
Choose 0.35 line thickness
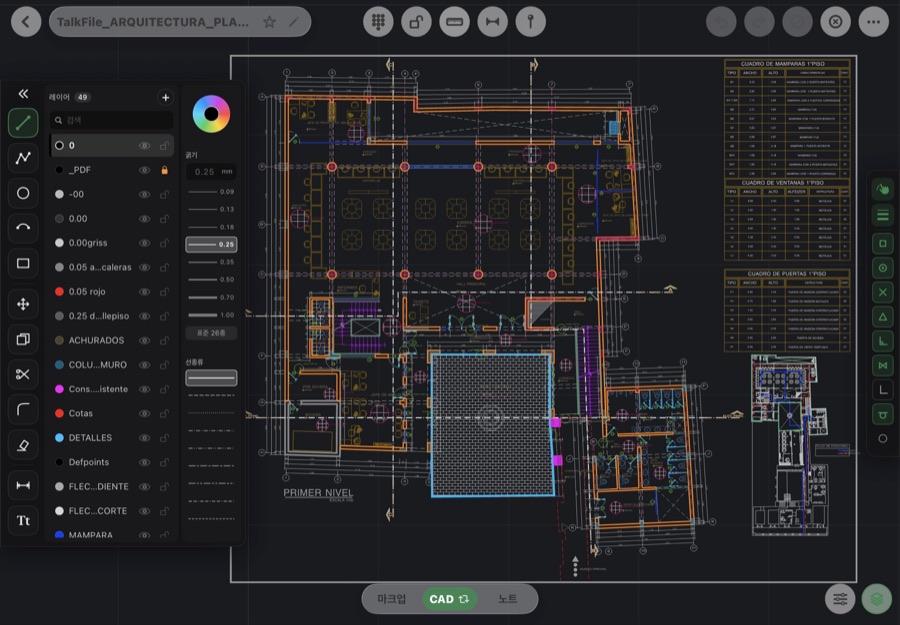point(211,262)
